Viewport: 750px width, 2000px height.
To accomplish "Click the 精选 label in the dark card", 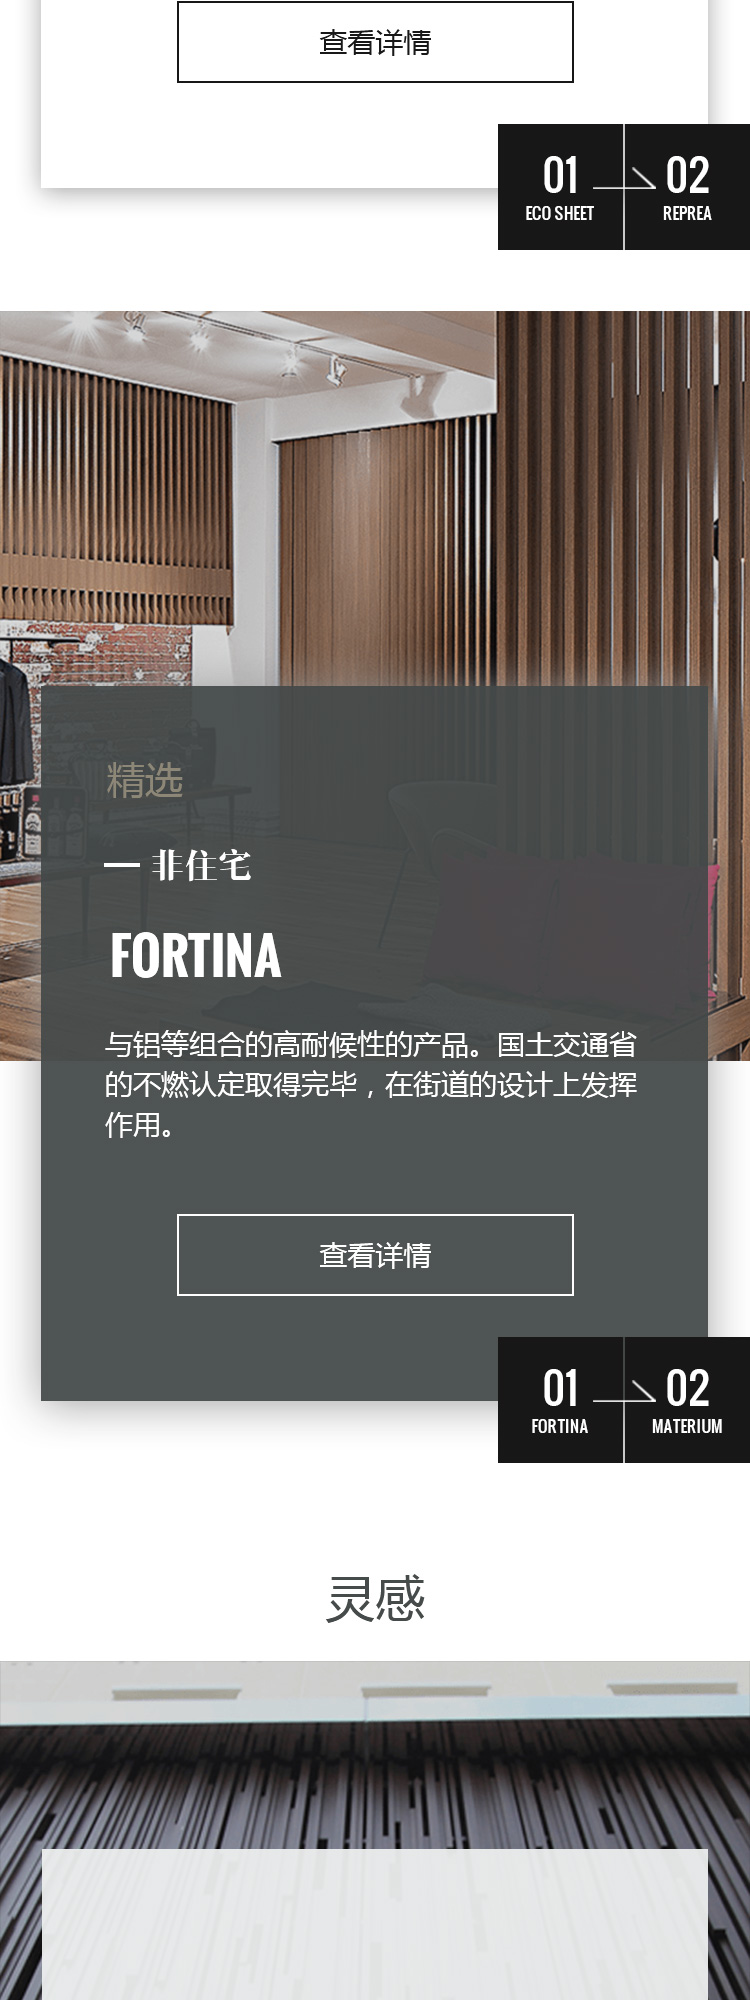I will point(145,780).
